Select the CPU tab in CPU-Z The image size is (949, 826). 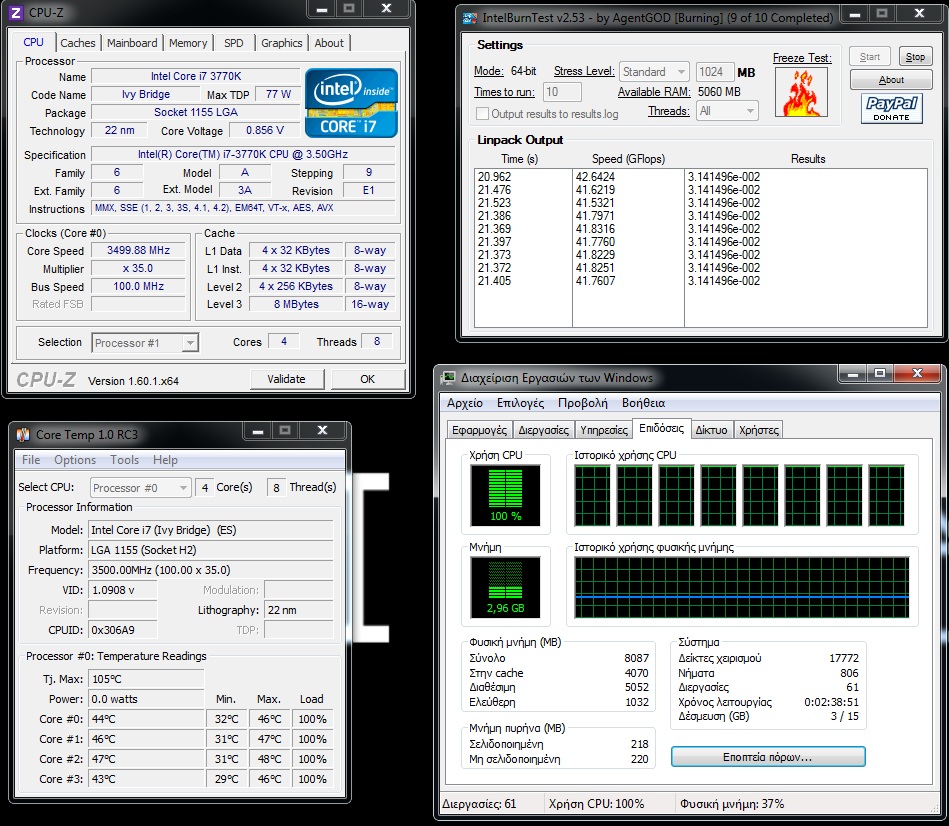pos(33,42)
